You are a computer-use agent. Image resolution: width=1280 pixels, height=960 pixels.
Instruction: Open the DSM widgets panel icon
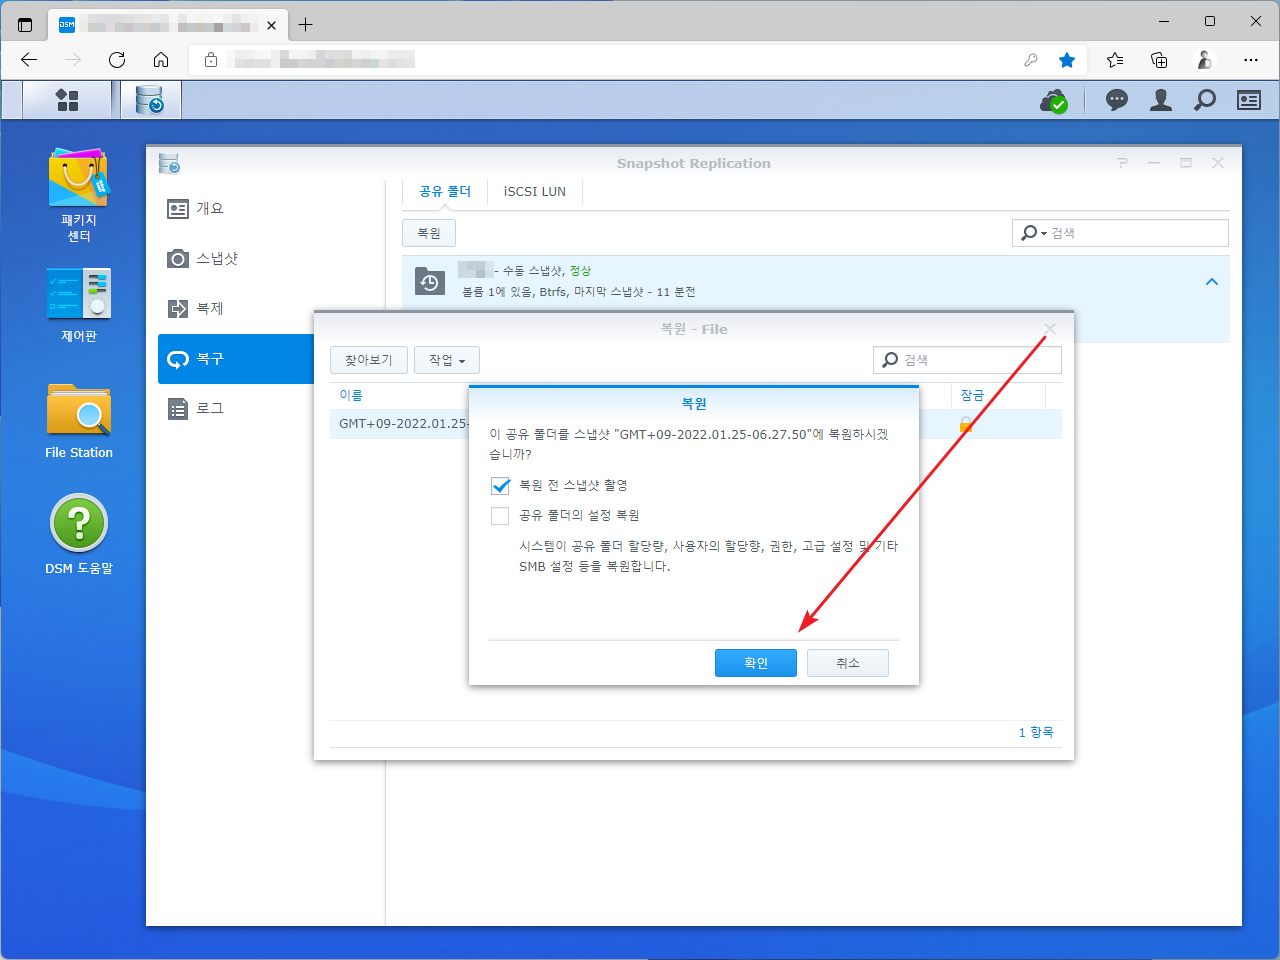1249,100
